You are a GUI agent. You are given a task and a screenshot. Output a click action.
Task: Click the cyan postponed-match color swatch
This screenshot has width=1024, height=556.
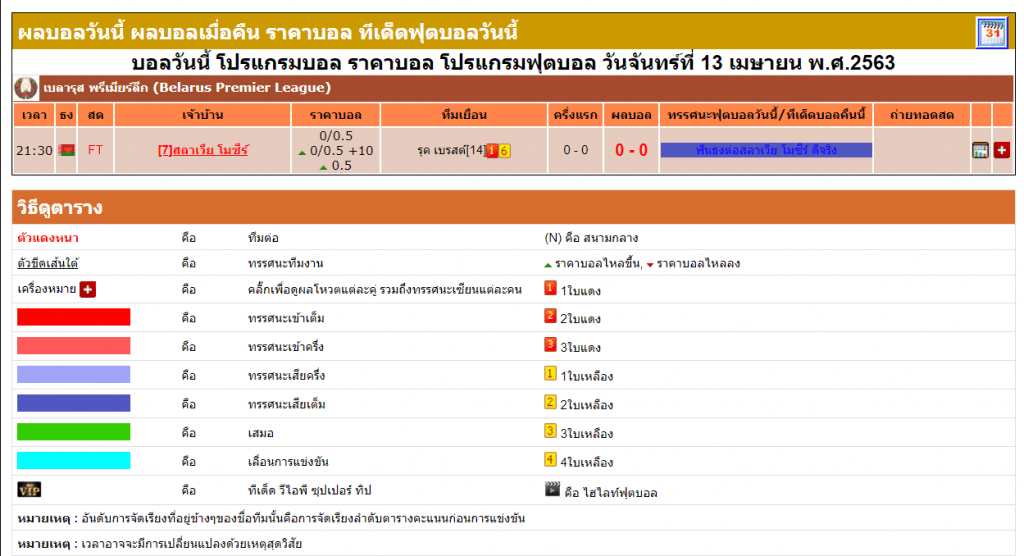74,461
